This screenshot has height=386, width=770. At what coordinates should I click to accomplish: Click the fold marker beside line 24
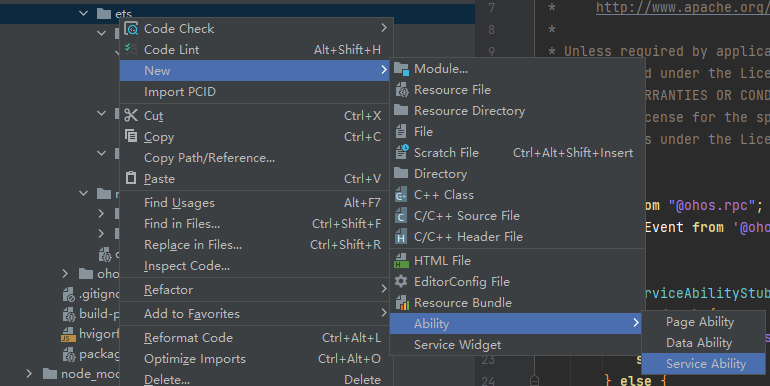[535, 380]
